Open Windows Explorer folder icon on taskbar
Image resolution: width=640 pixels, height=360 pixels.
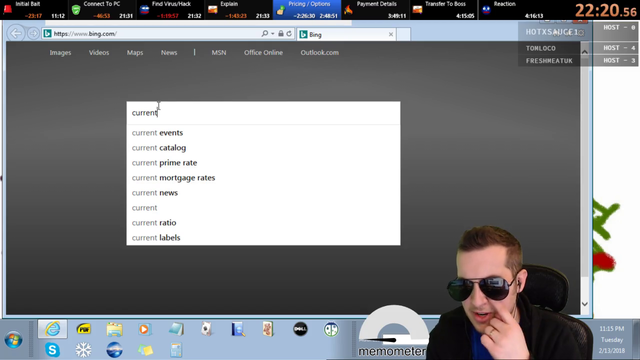point(114,329)
